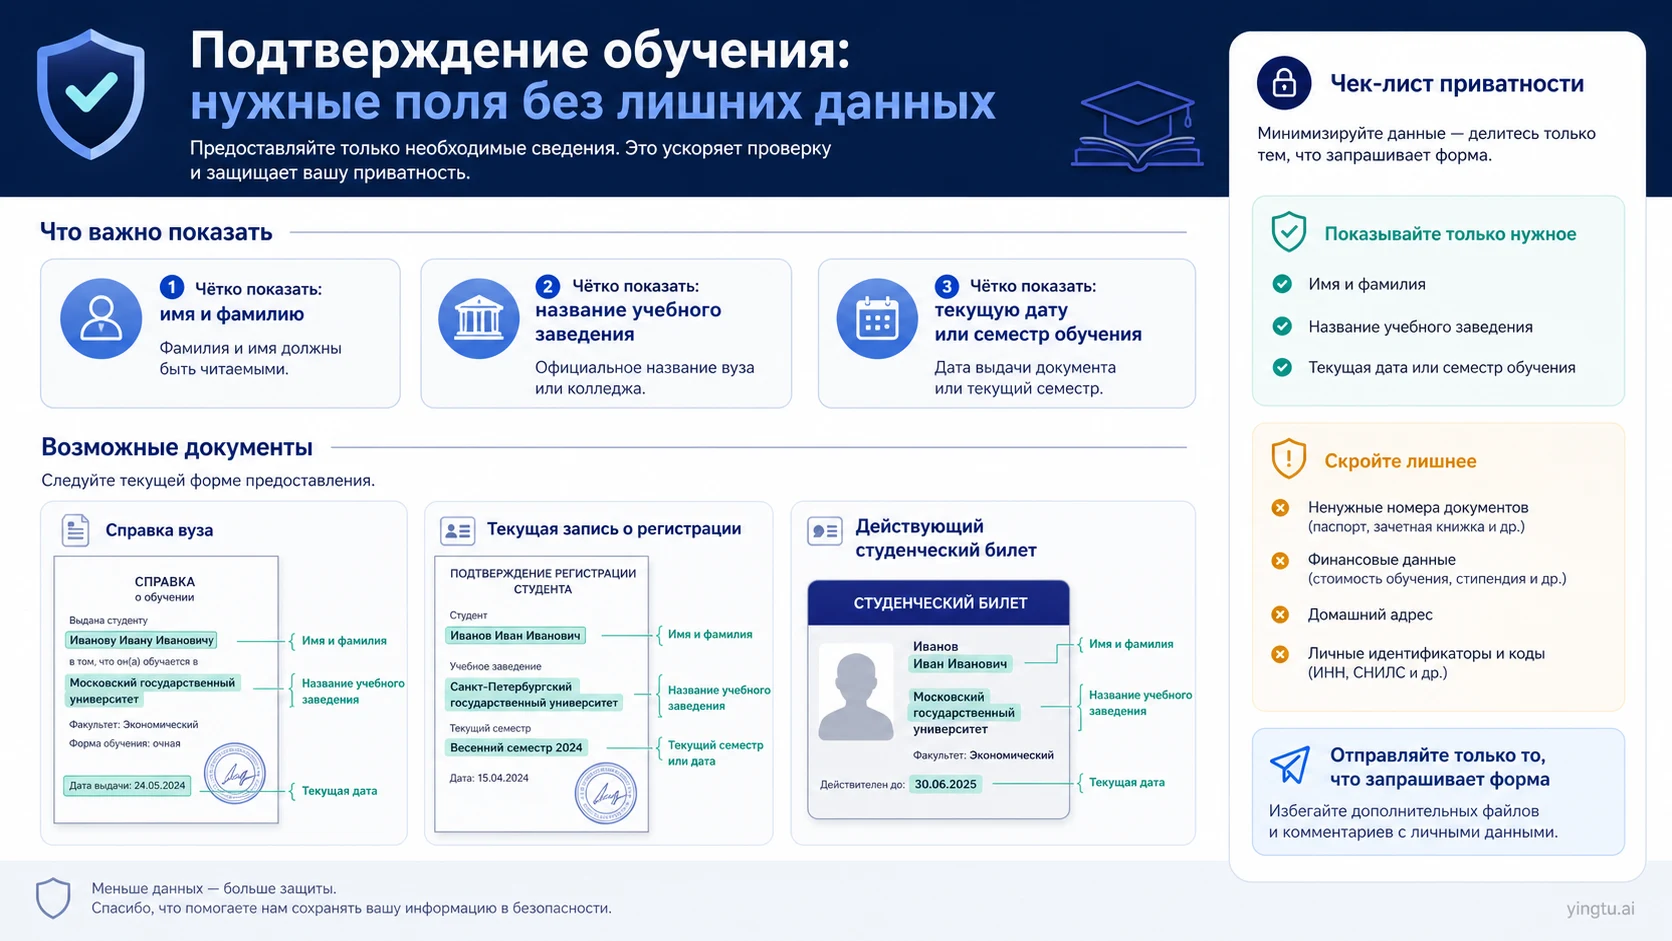This screenshot has height=941, width=1672.
Task: Click the orange cross beside Финансовые данные
Action: pyautogui.click(x=1280, y=561)
